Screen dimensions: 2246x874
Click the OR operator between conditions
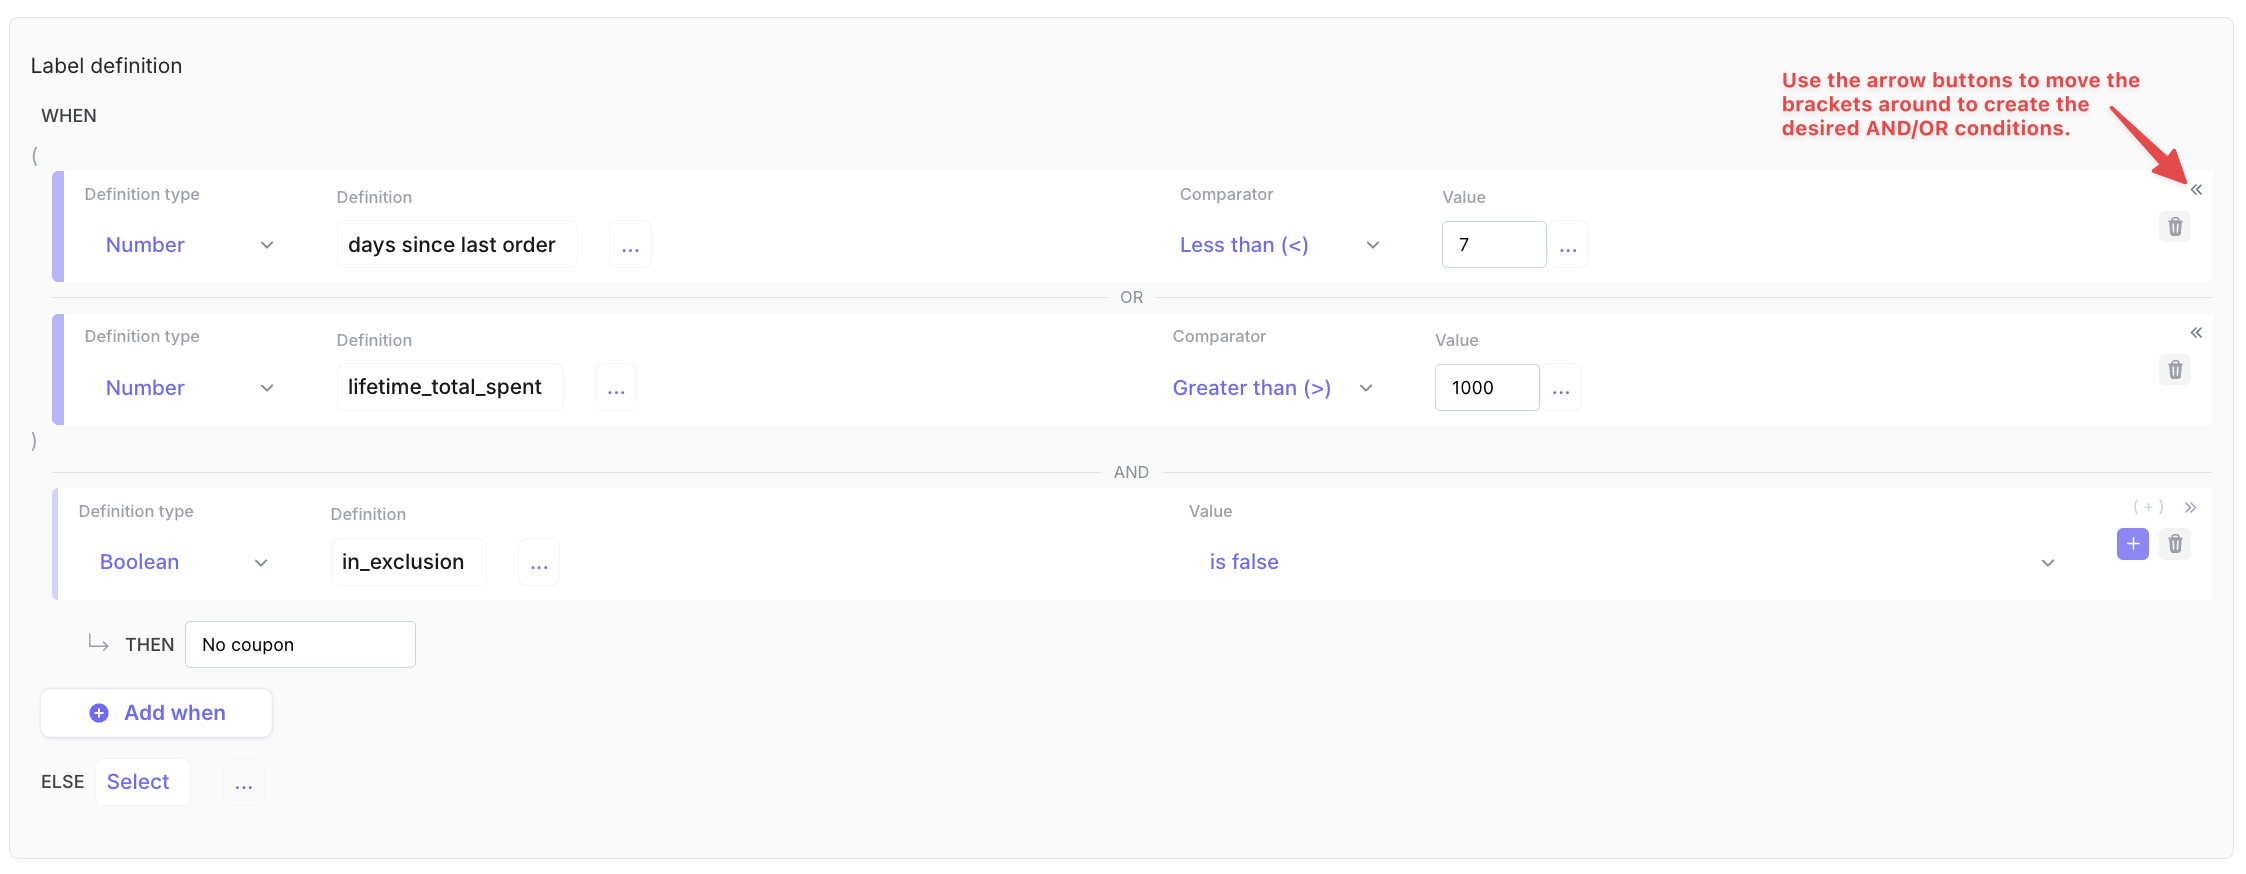coord(1131,298)
